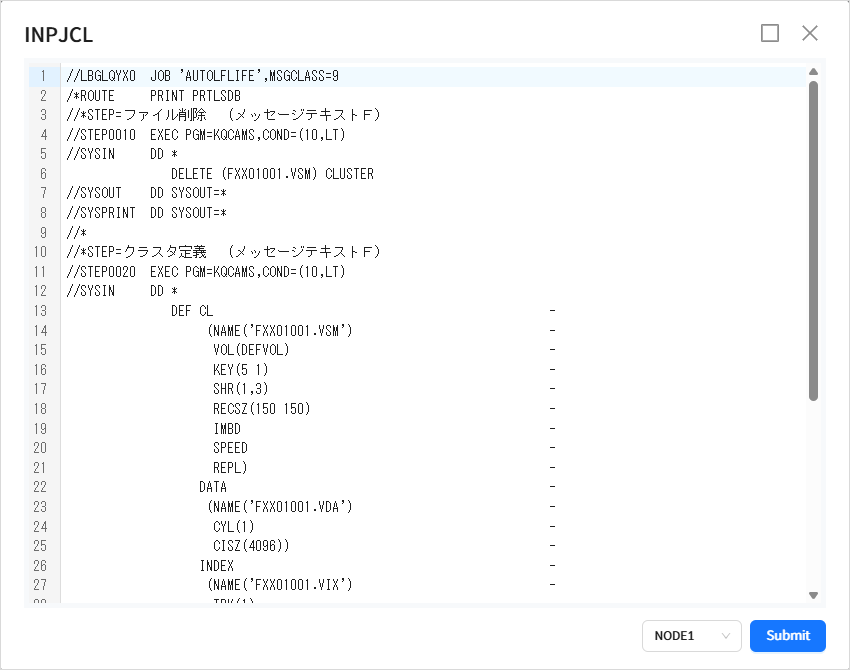Maximize the INPJCL dialog window
Viewport: 850px width, 670px height.
[x=769, y=33]
